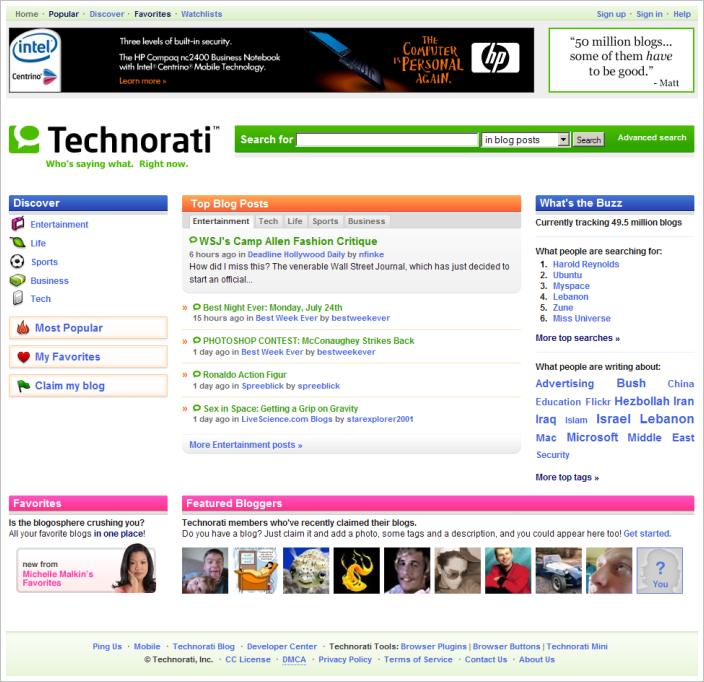Switch to the Tech tab in Top Blog Posts
The height and width of the screenshot is (682, 704).
[268, 221]
